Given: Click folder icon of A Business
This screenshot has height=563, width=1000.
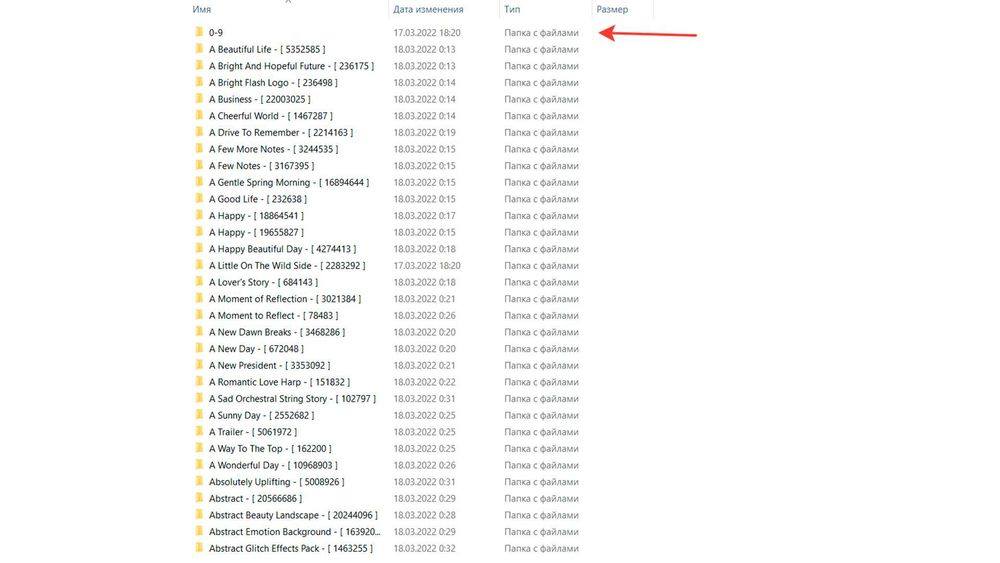Looking at the screenshot, I should point(199,98).
